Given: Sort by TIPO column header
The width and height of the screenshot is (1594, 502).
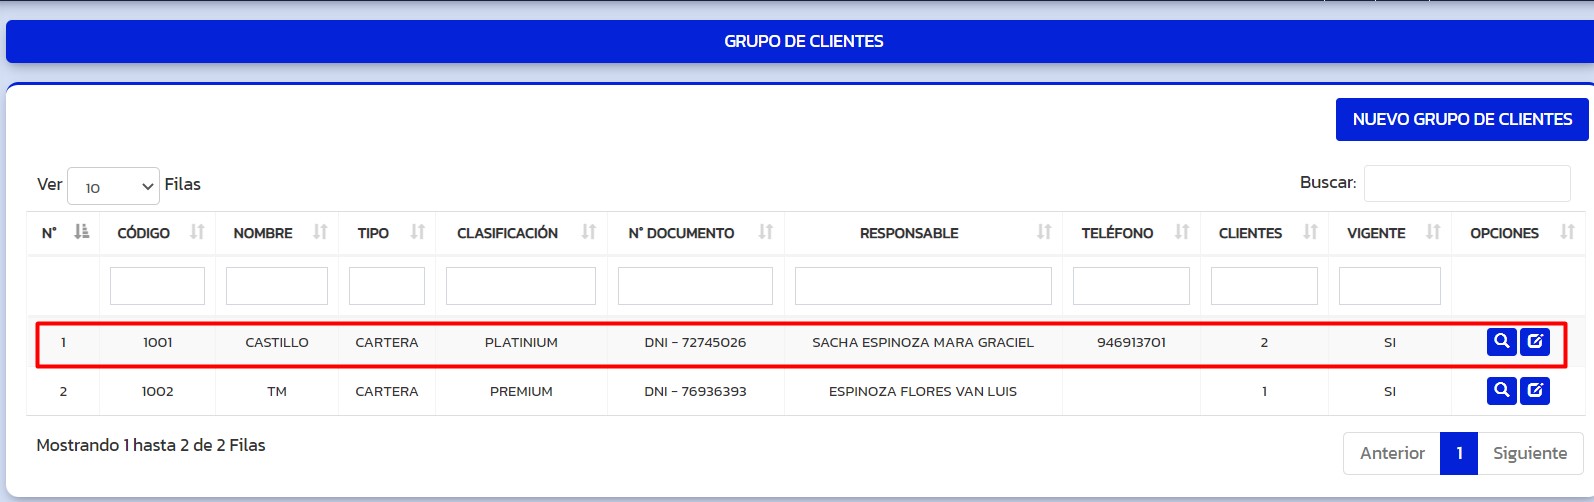Looking at the screenshot, I should [x=374, y=233].
